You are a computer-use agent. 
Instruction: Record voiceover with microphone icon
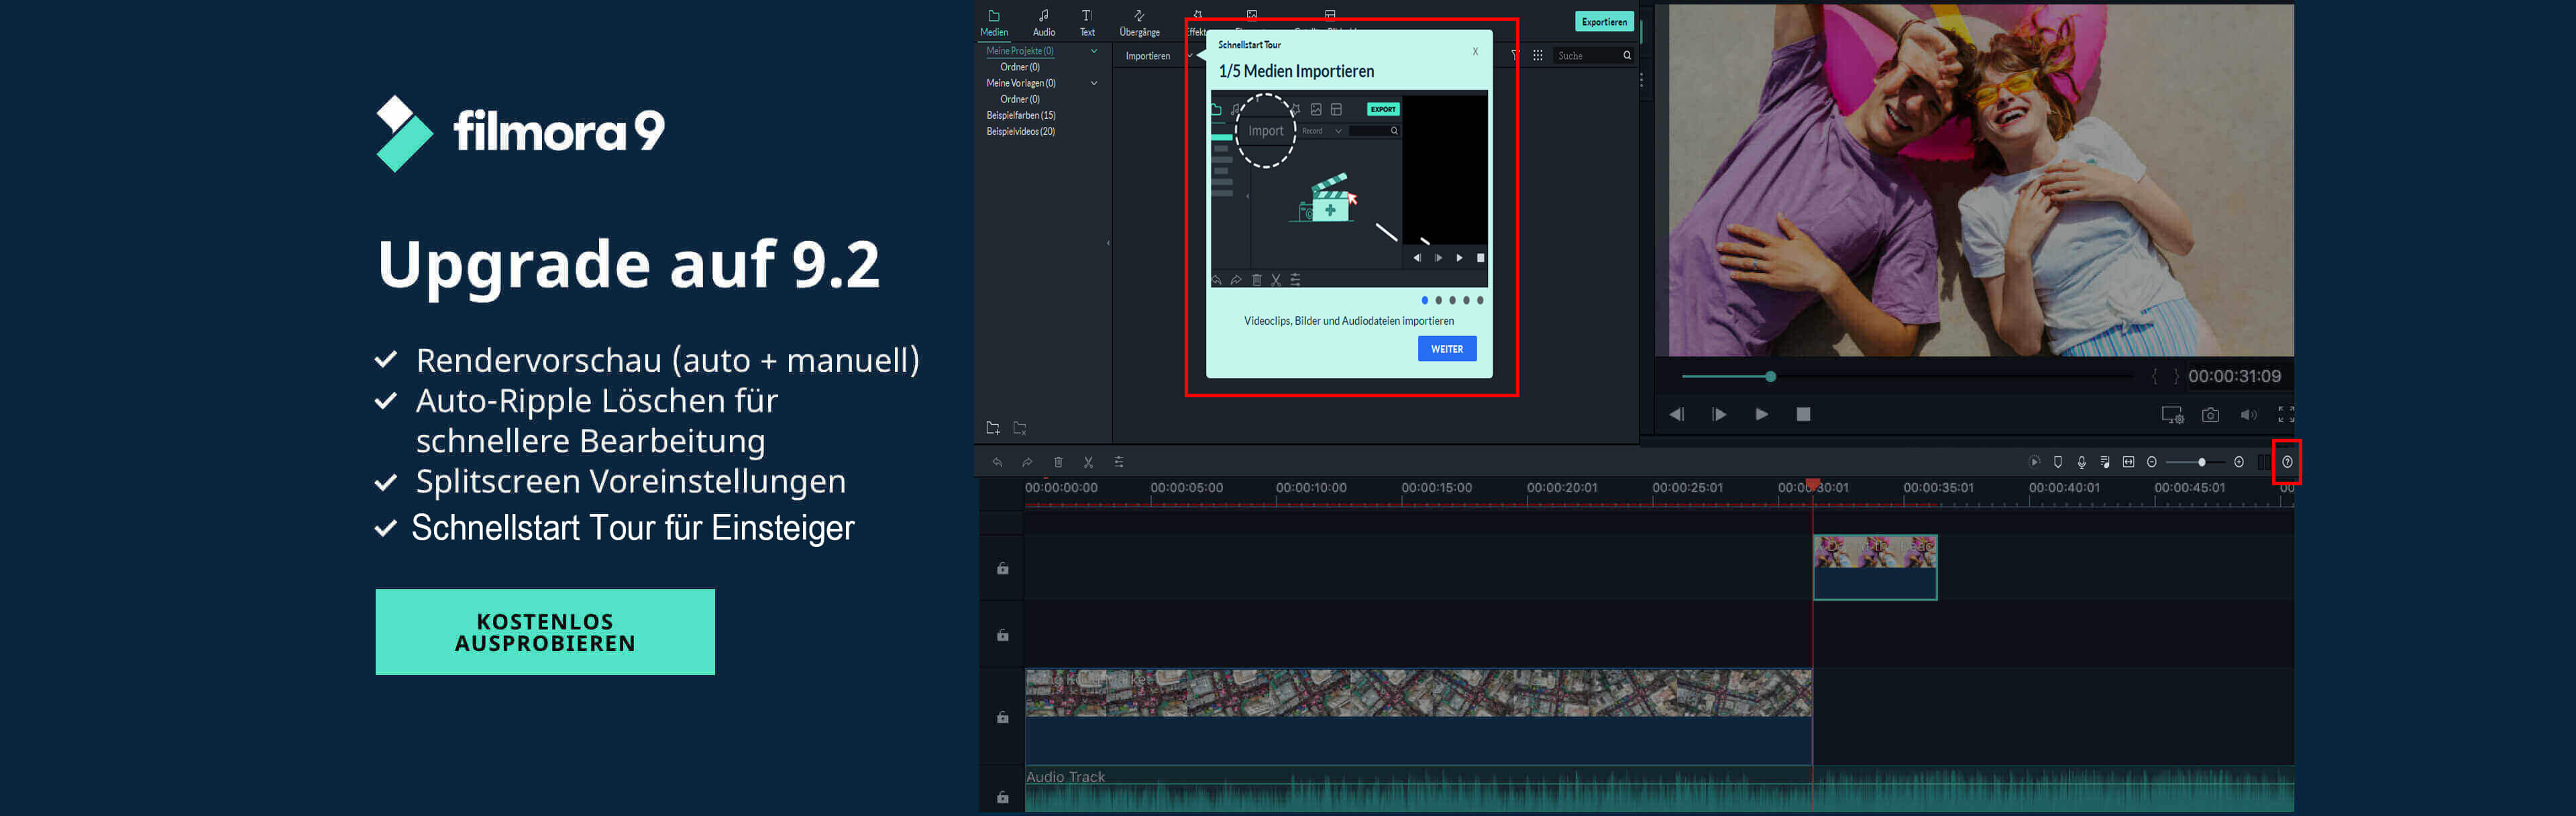click(x=2081, y=462)
